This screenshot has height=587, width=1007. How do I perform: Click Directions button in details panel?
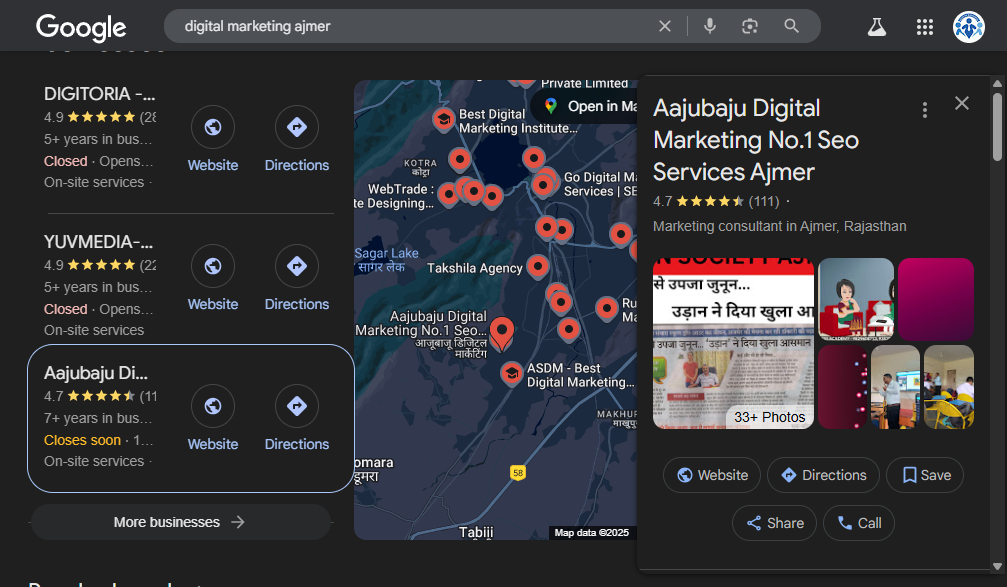point(823,475)
